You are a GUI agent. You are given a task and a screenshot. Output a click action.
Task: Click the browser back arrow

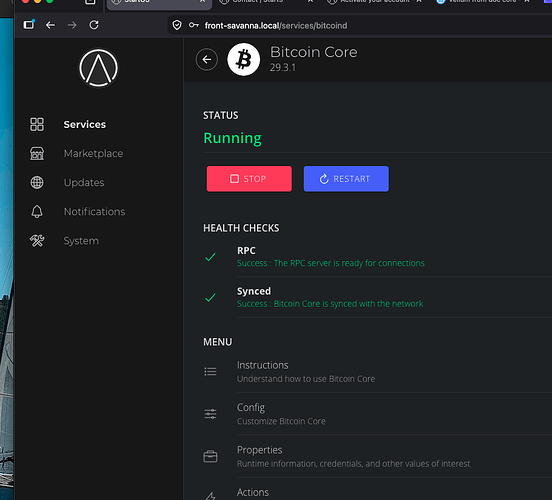click(50, 25)
